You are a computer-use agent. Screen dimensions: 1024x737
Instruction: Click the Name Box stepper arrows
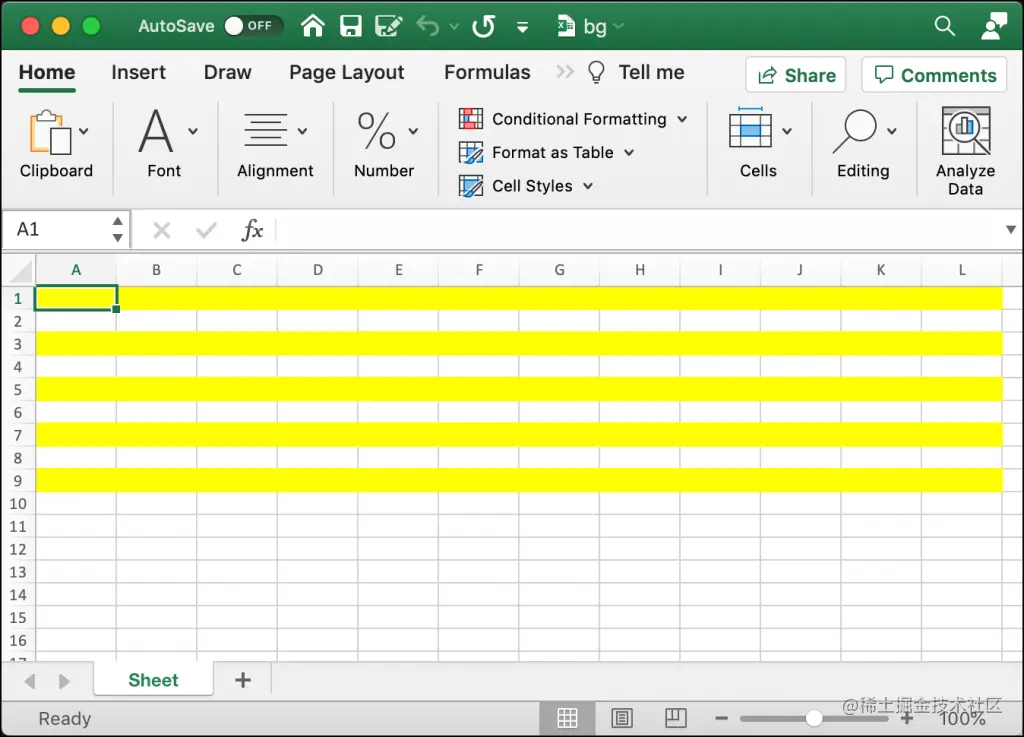coord(118,229)
